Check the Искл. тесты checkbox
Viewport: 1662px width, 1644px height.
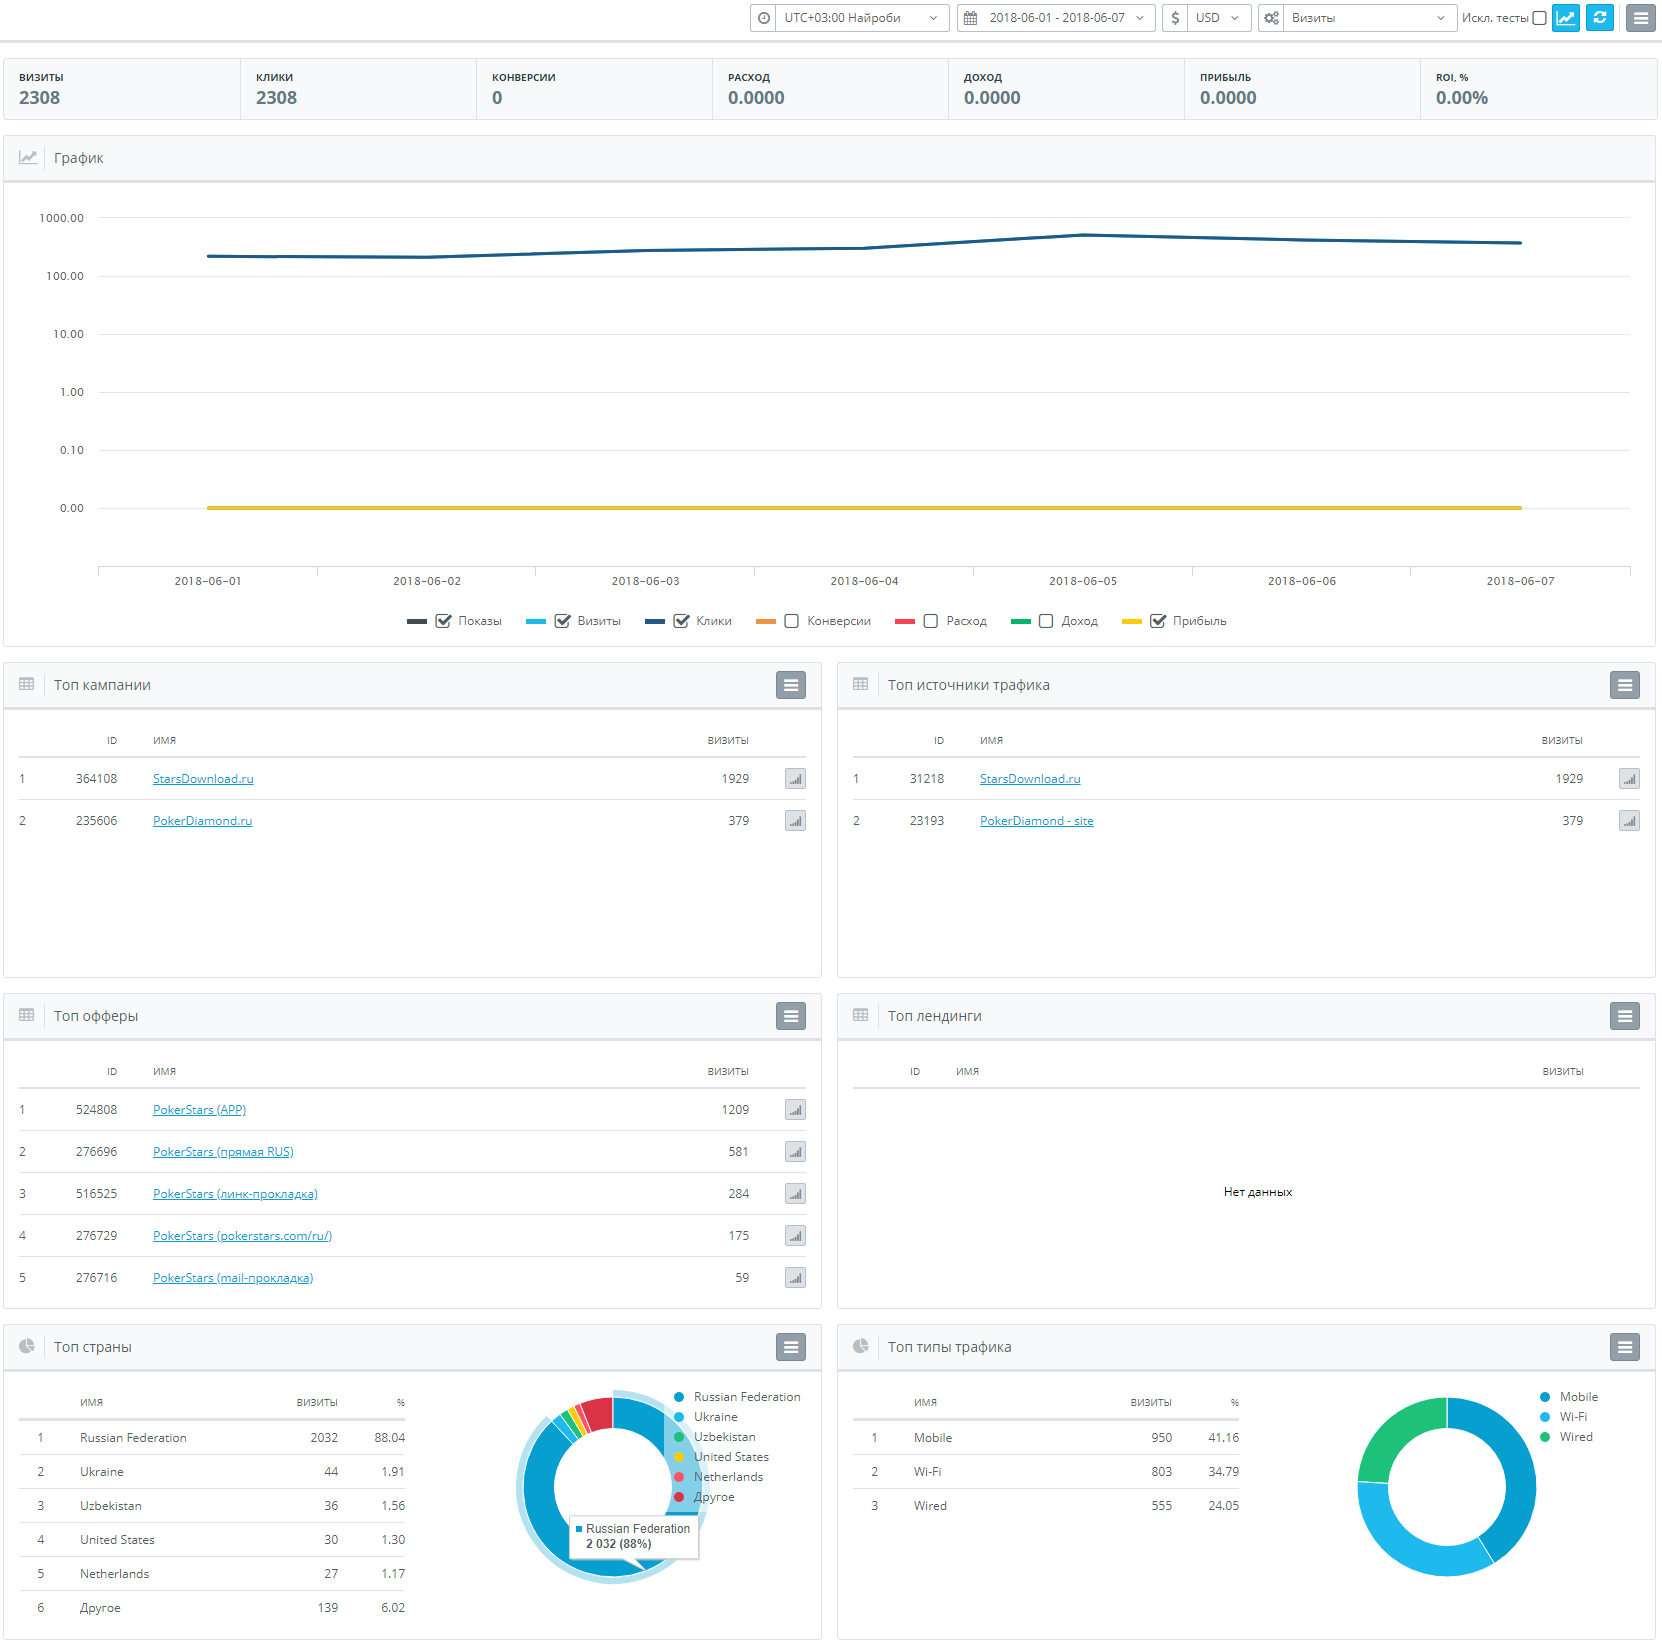[1539, 18]
